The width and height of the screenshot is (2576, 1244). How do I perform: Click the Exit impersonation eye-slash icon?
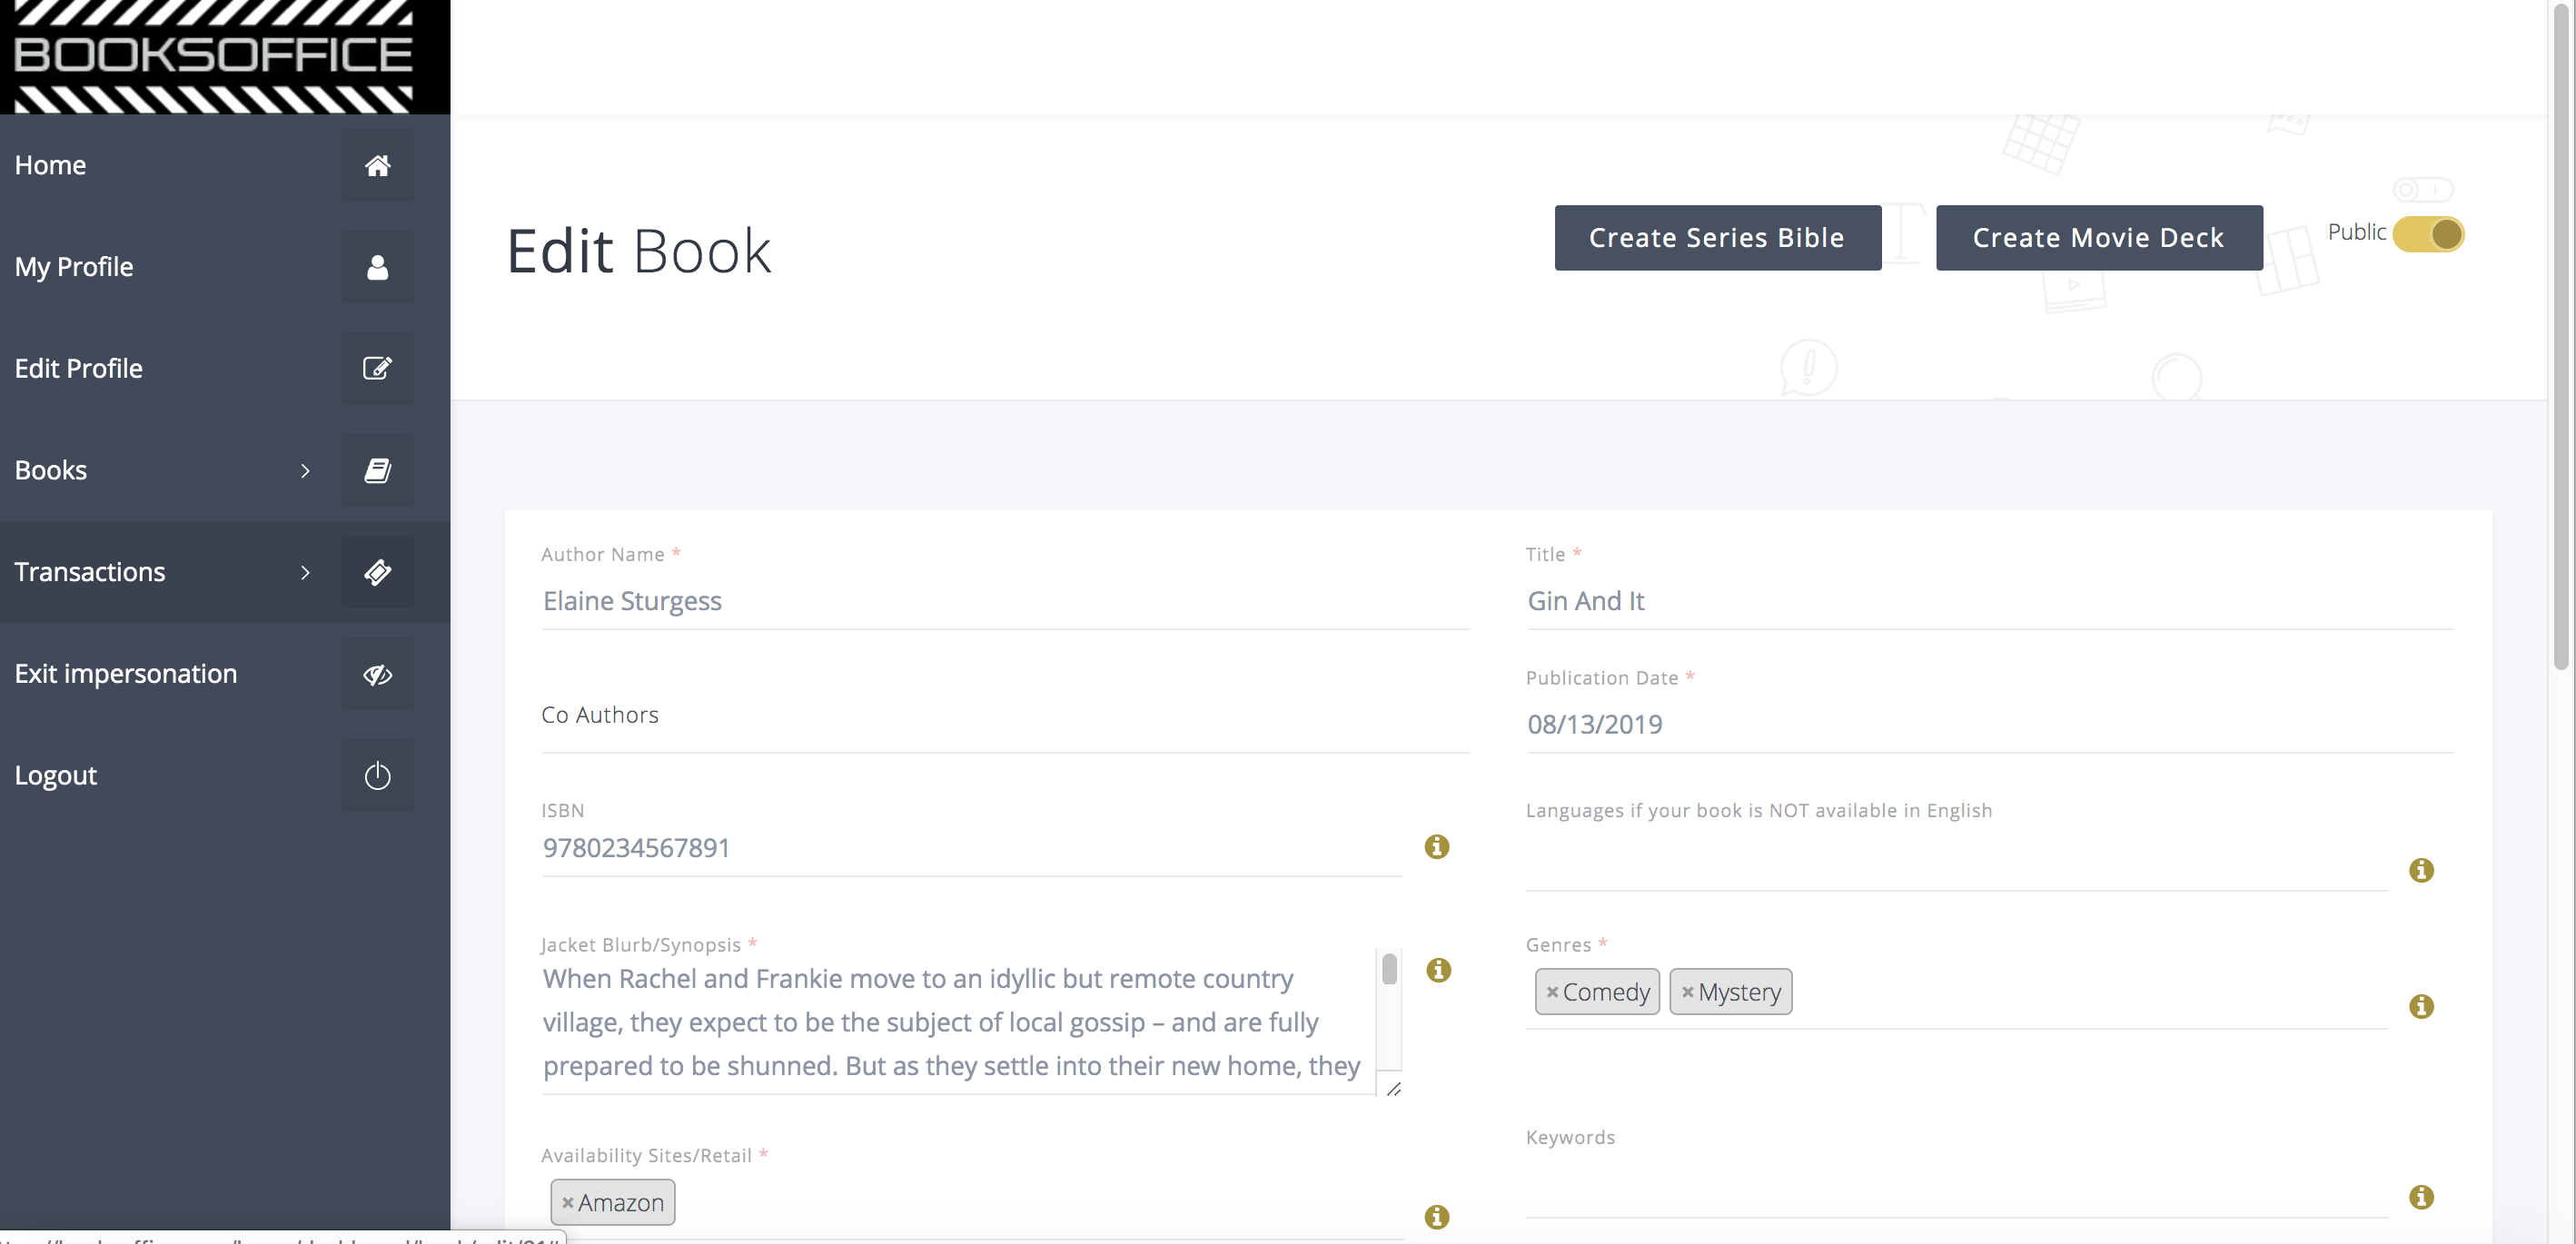(x=377, y=674)
